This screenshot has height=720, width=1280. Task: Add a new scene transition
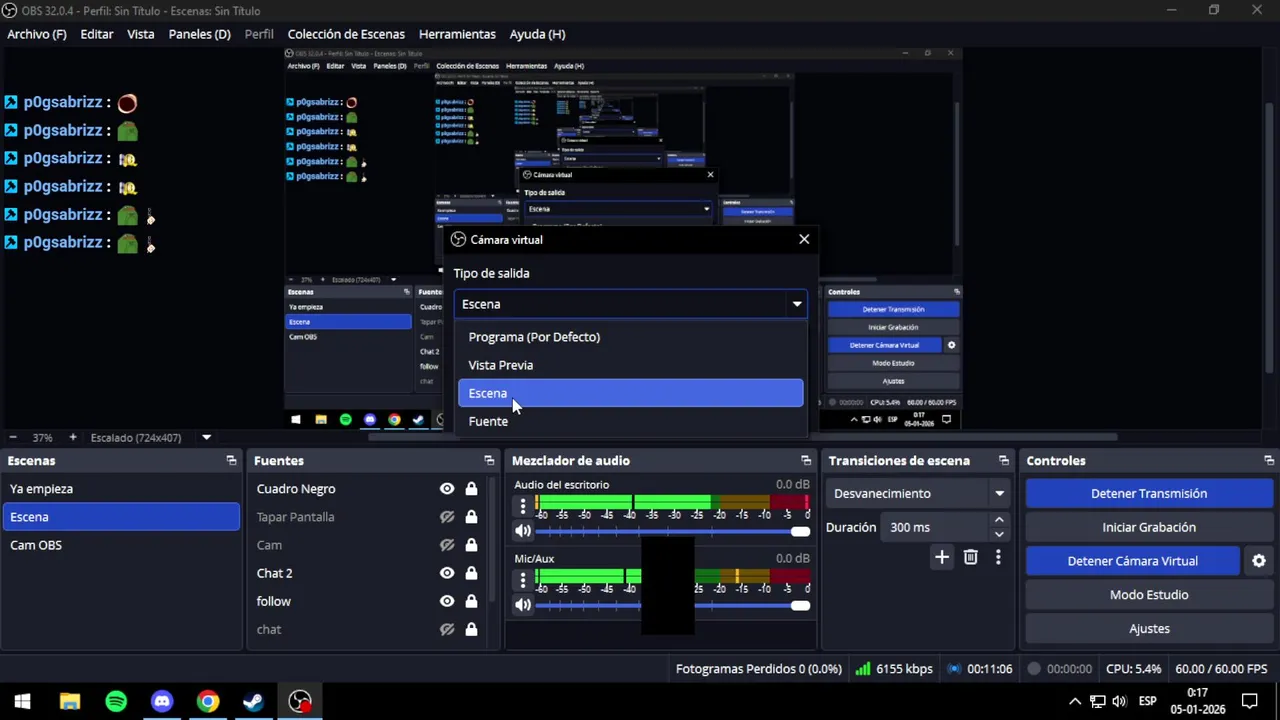941,557
